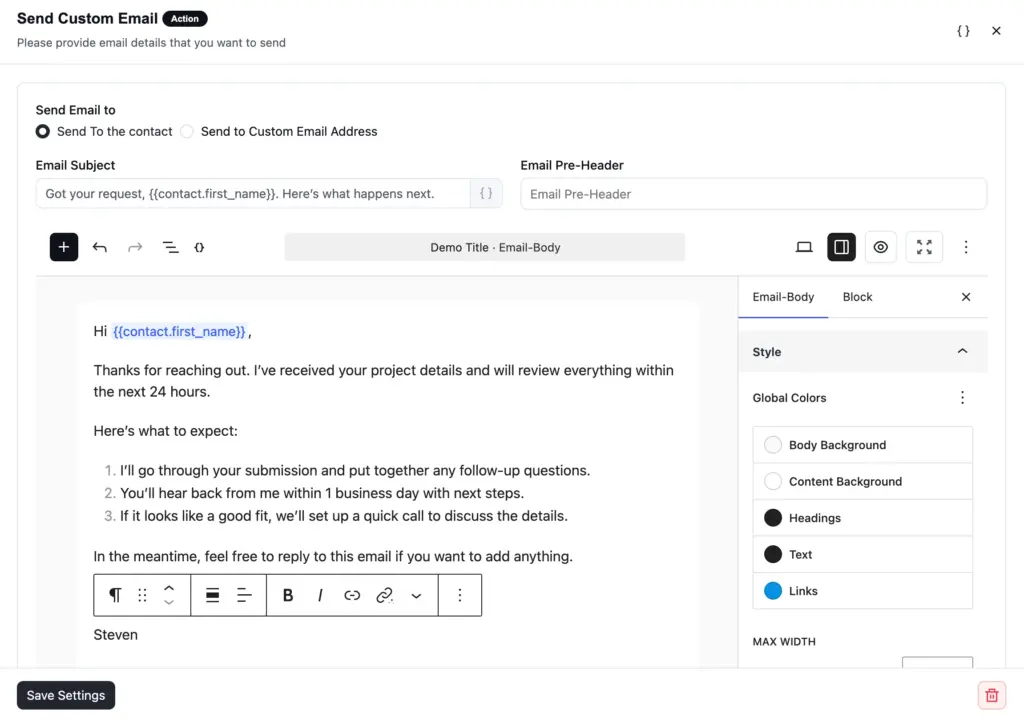Viewport: 1024px width, 722px height.
Task: Select Send To the contact radio
Action: (42, 131)
